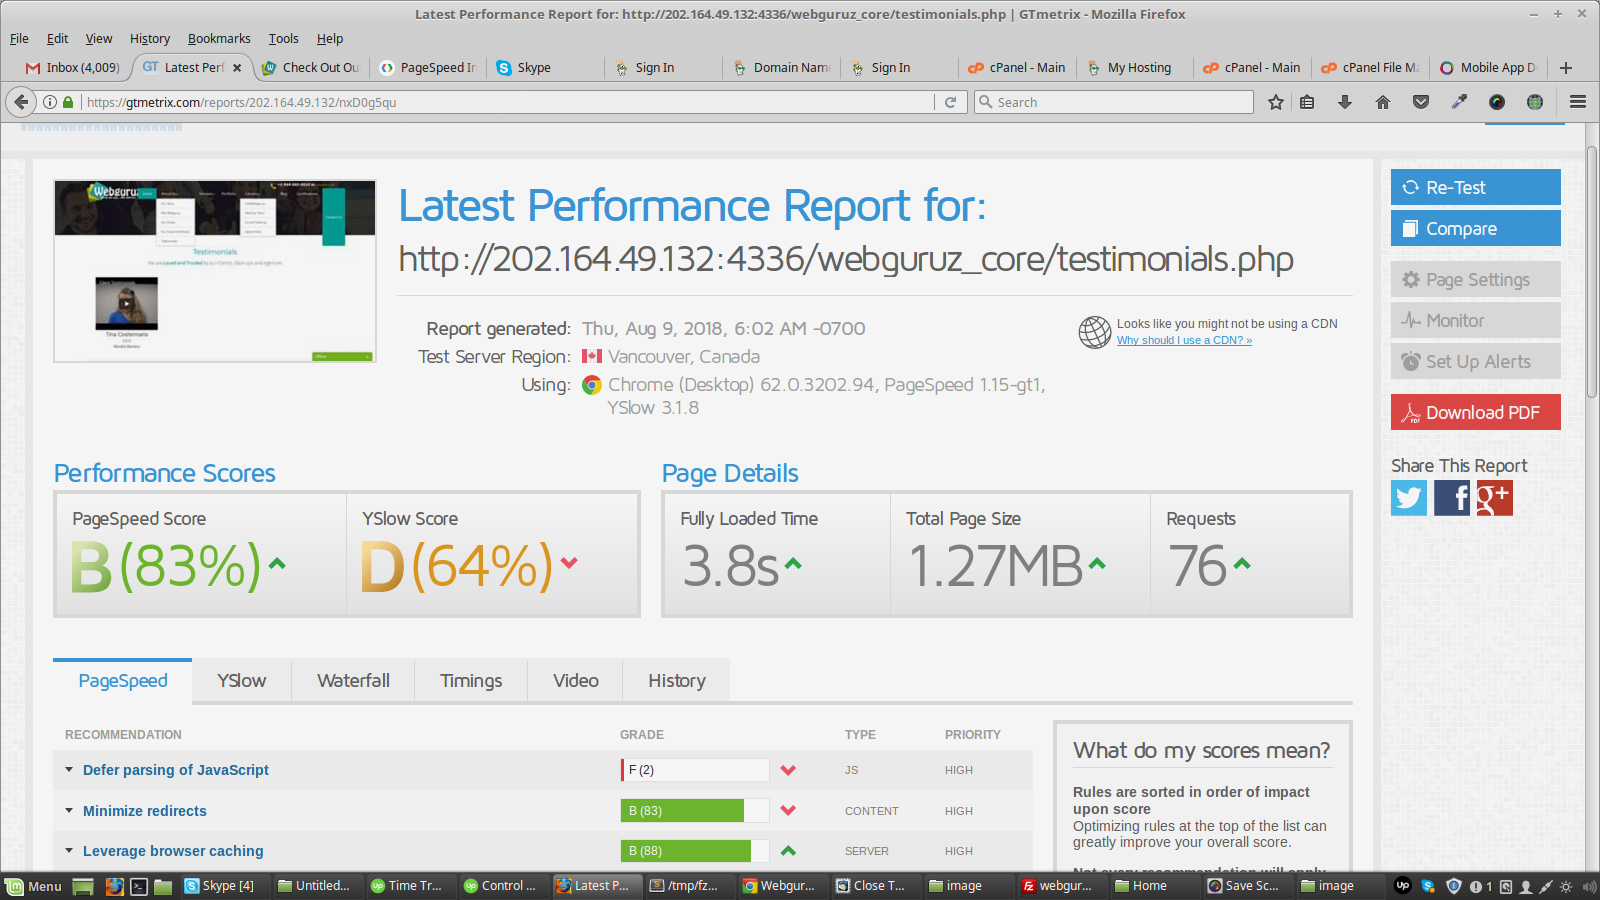Click the Download PDF button
The width and height of the screenshot is (1600, 900).
[1475, 412]
